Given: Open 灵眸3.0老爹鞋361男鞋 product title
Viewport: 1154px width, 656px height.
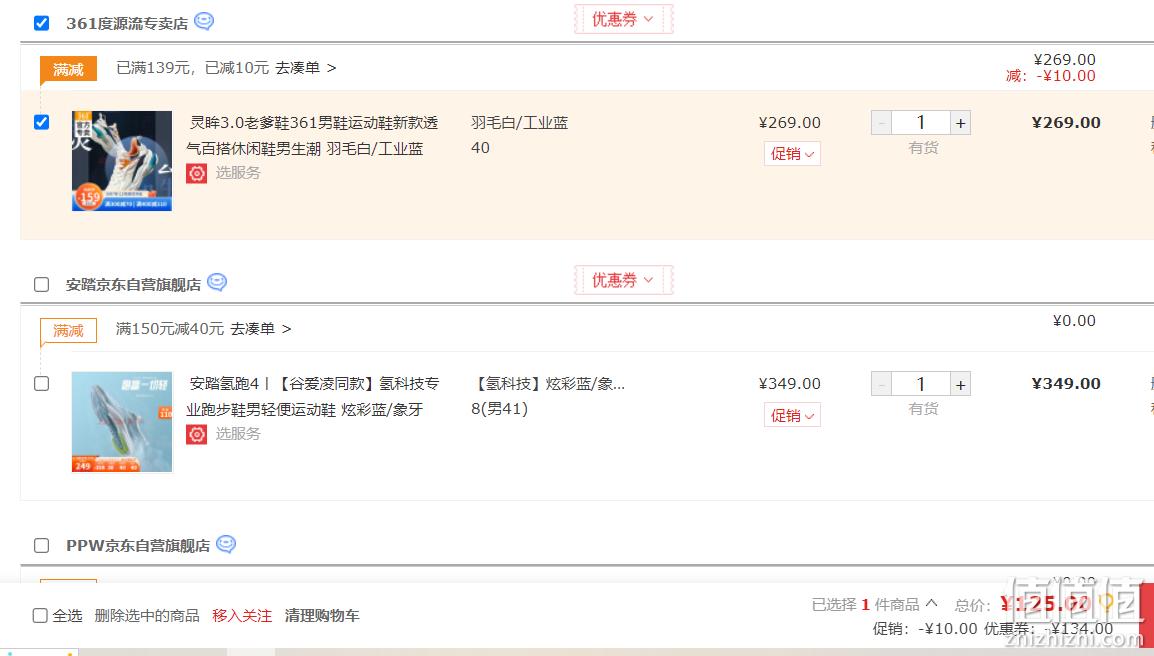Looking at the screenshot, I should tap(312, 135).
